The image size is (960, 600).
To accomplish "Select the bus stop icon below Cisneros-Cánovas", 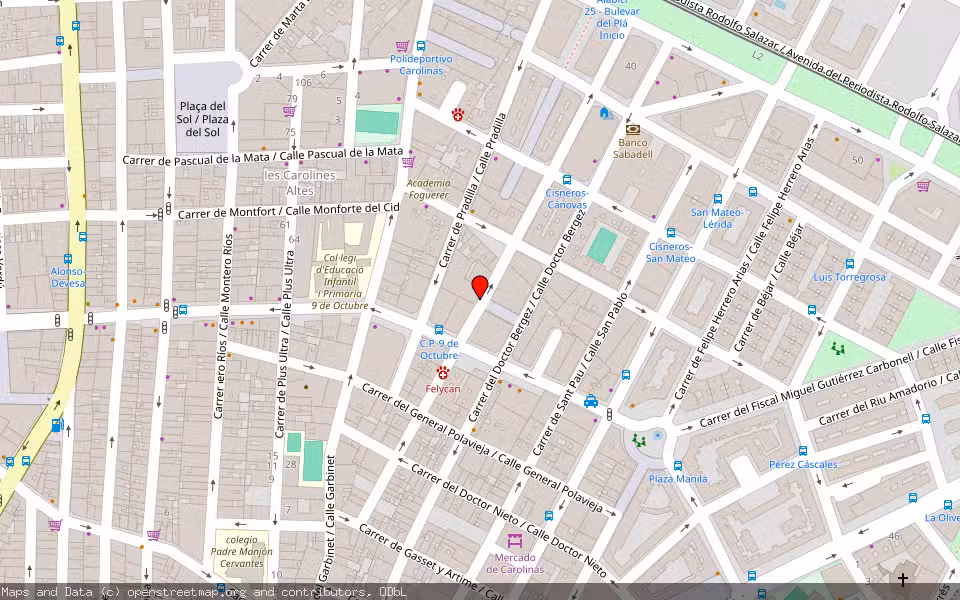I will (567, 179).
